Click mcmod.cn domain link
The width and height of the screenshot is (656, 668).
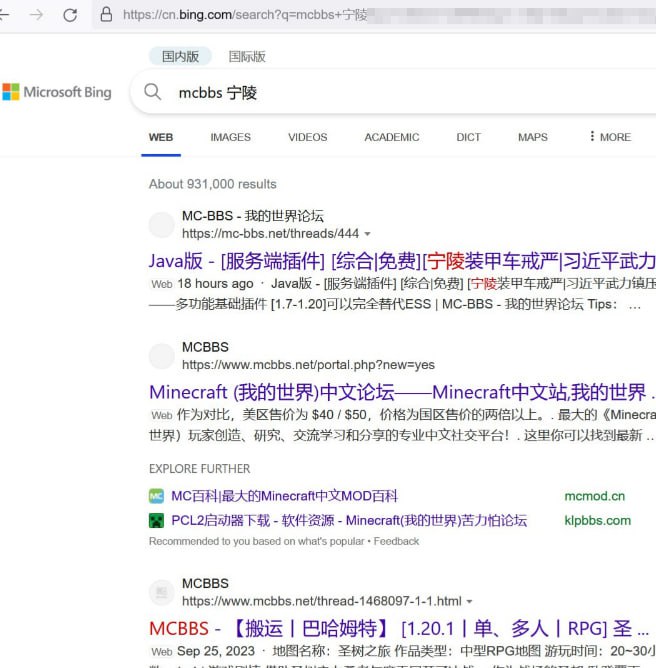(595, 496)
